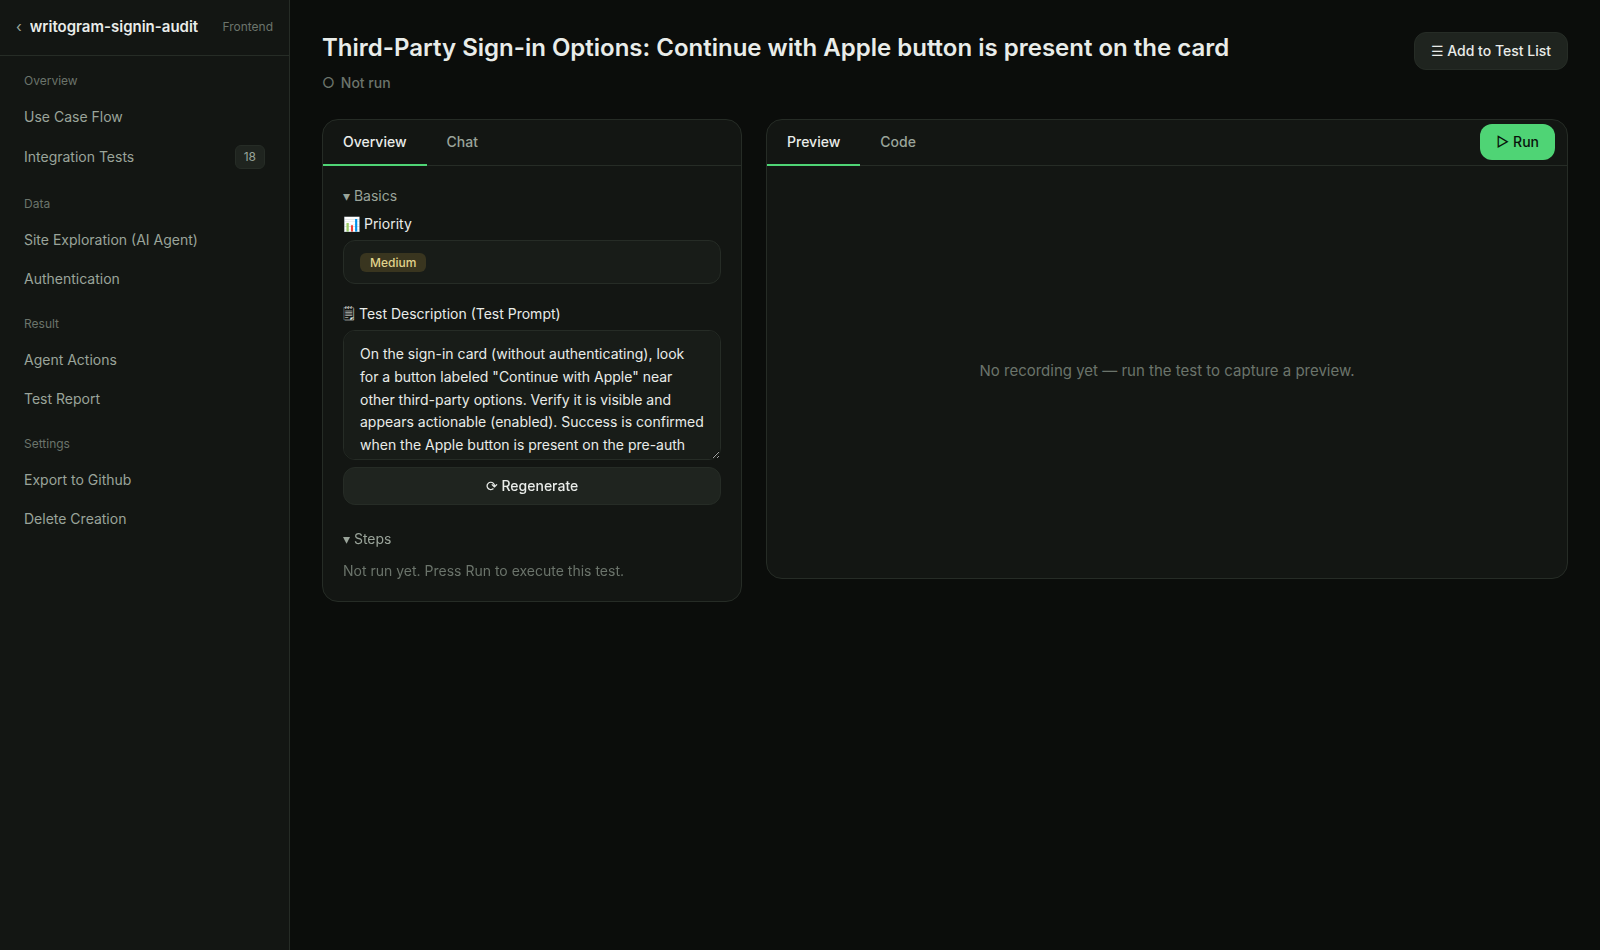Click the 'No recording yet' preview message

[x=1167, y=371]
